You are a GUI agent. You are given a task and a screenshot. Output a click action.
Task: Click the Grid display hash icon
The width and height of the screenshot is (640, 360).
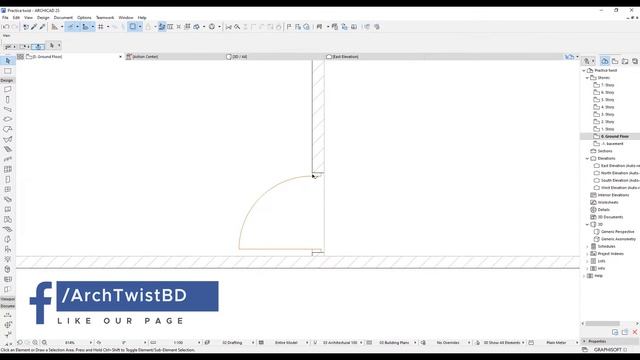[x=100, y=27]
